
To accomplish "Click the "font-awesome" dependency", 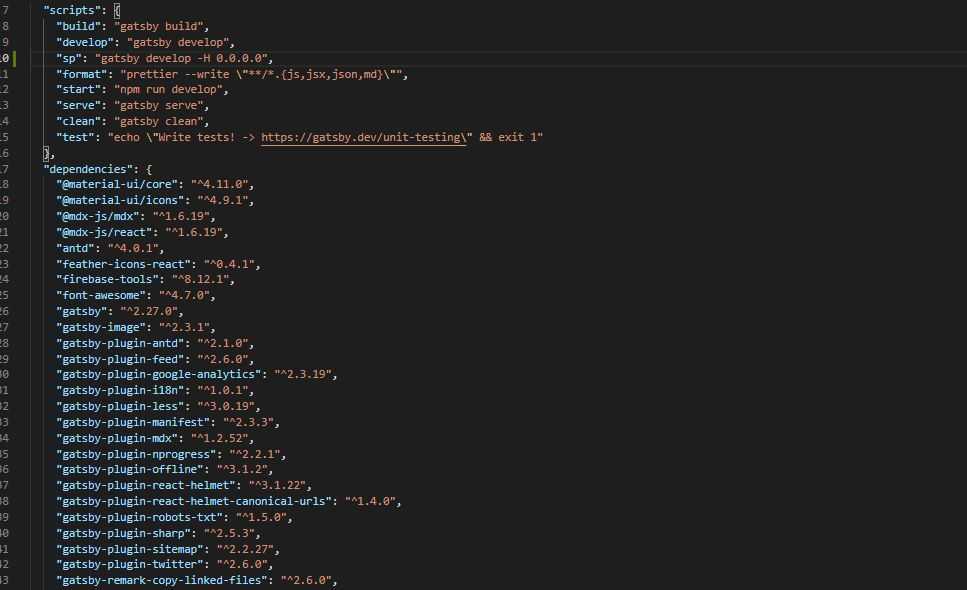I will [x=101, y=295].
